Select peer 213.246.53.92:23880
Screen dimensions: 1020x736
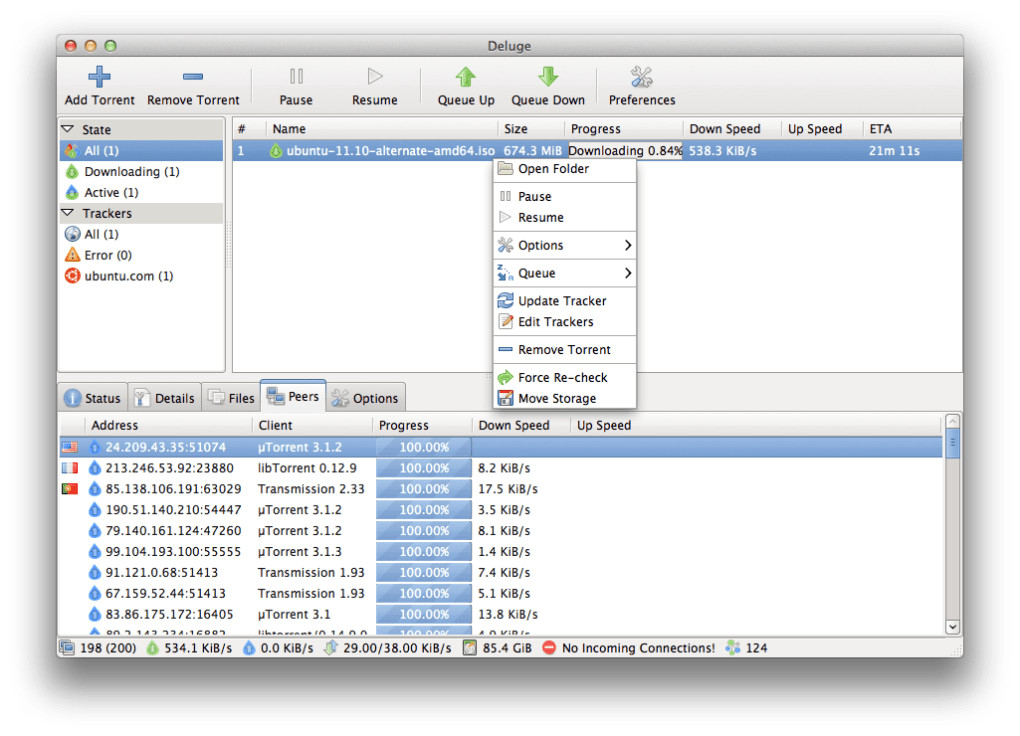pyautogui.click(x=501, y=468)
